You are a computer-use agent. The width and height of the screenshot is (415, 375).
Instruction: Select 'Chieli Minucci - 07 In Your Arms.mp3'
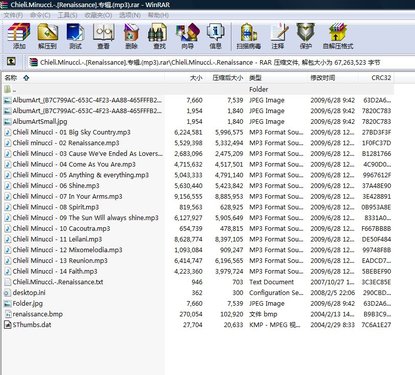[x=67, y=196]
